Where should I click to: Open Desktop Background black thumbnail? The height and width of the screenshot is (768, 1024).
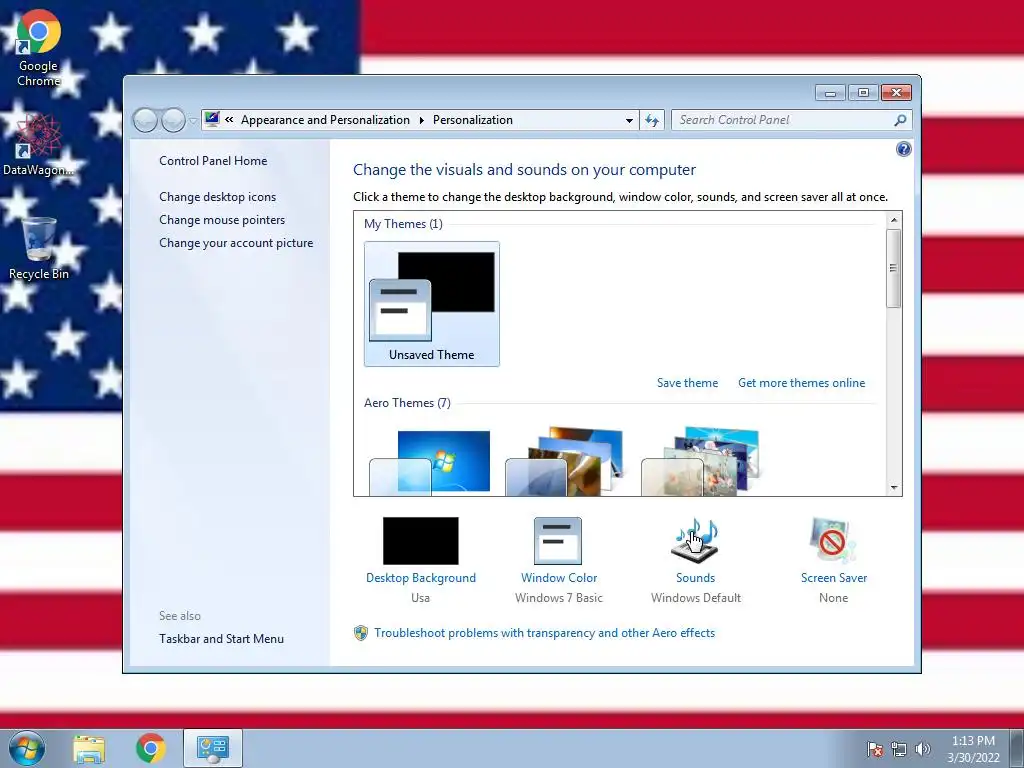click(421, 541)
